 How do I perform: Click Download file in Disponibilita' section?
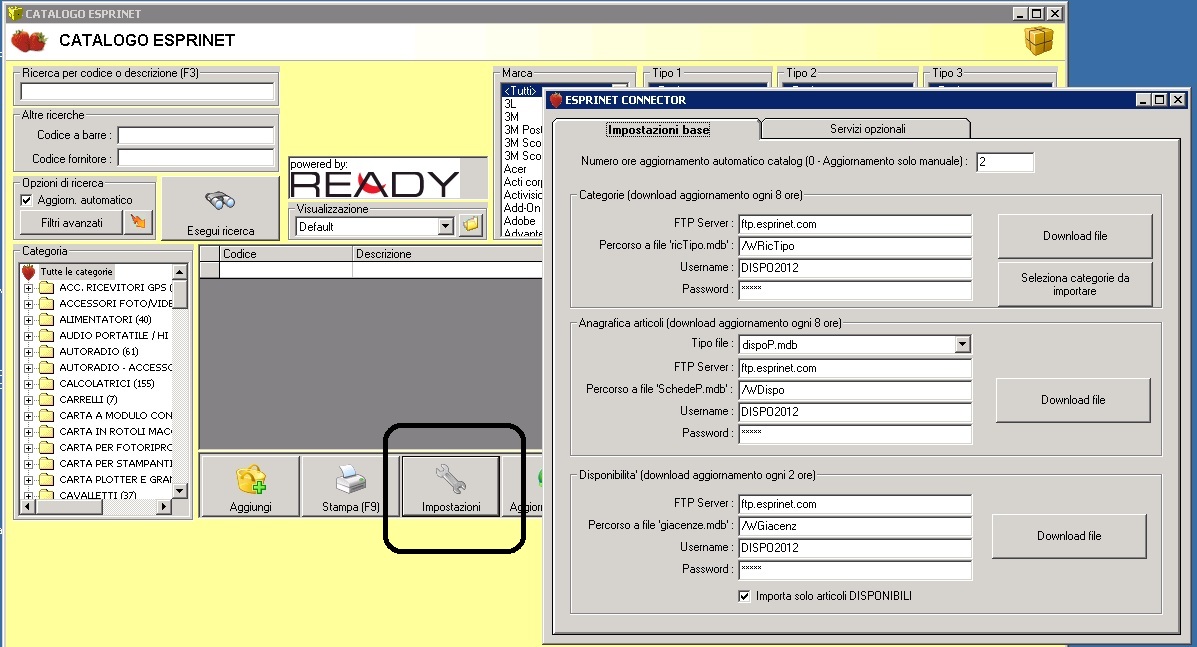pyautogui.click(x=1069, y=536)
